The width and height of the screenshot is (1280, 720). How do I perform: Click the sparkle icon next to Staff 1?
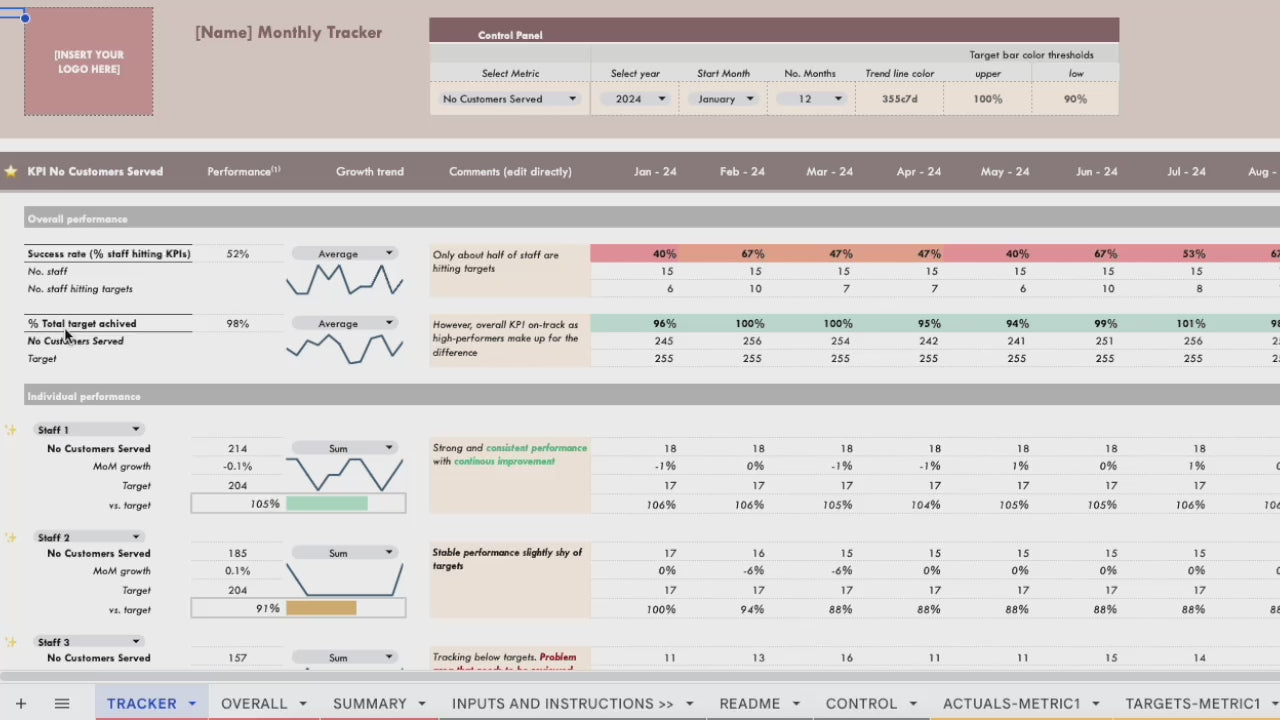click(x=11, y=430)
